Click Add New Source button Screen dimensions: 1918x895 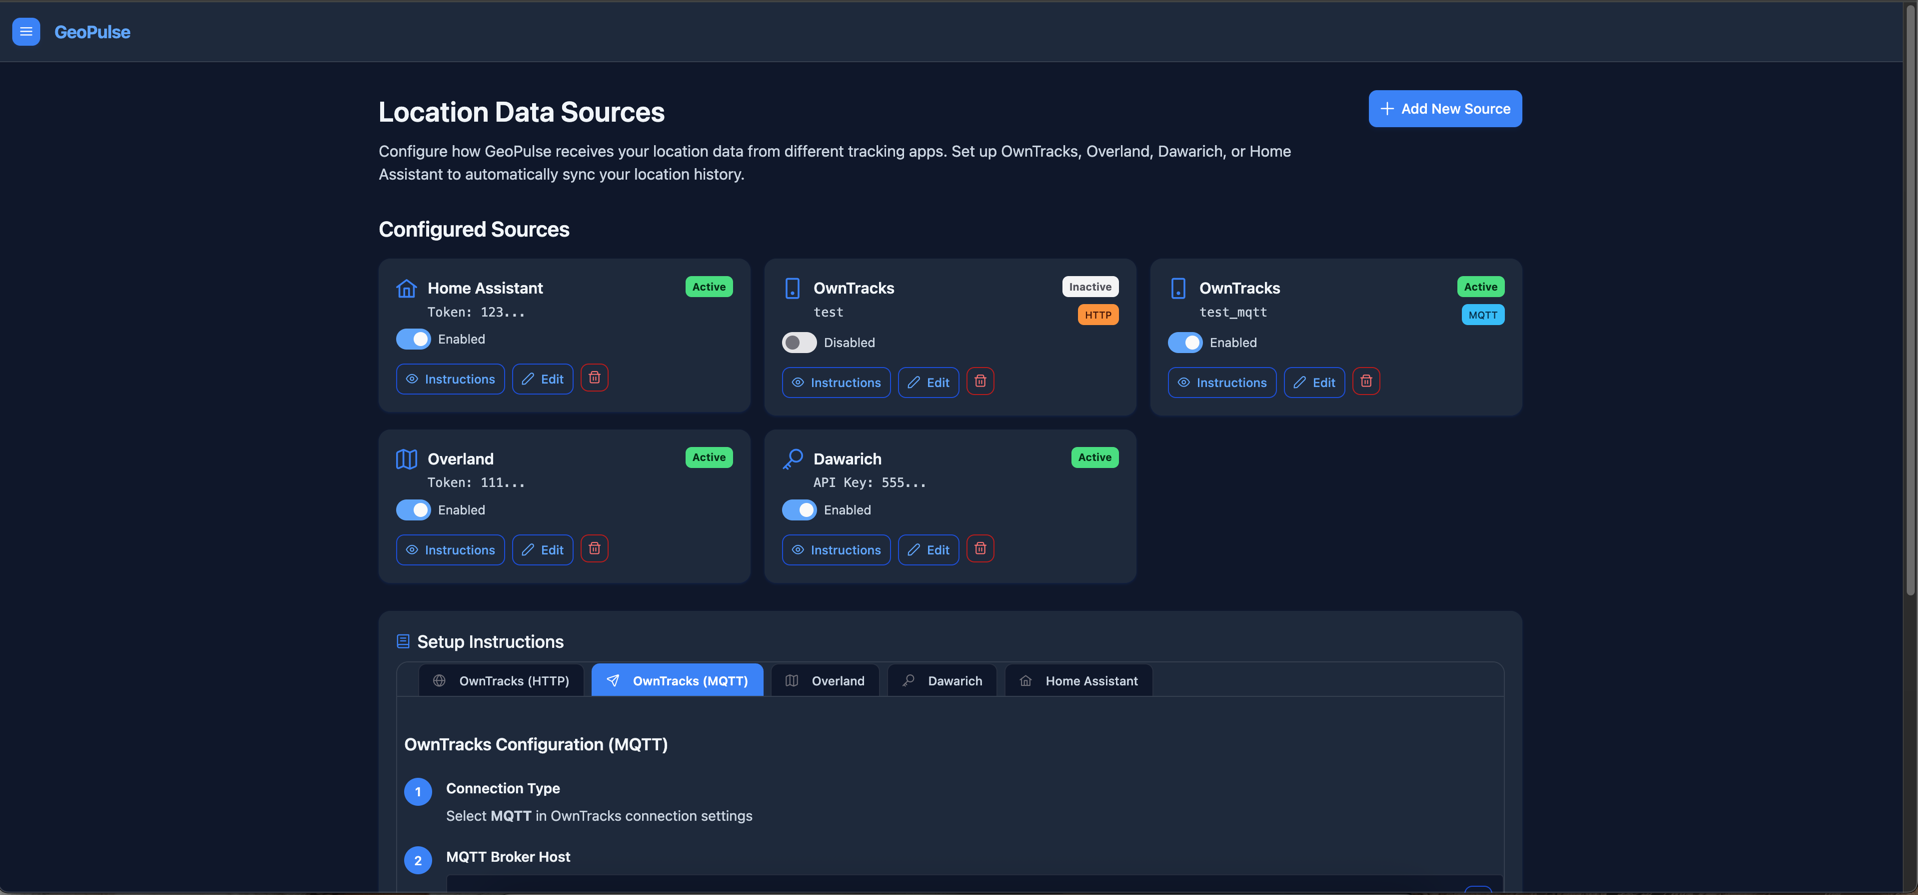pyautogui.click(x=1445, y=109)
